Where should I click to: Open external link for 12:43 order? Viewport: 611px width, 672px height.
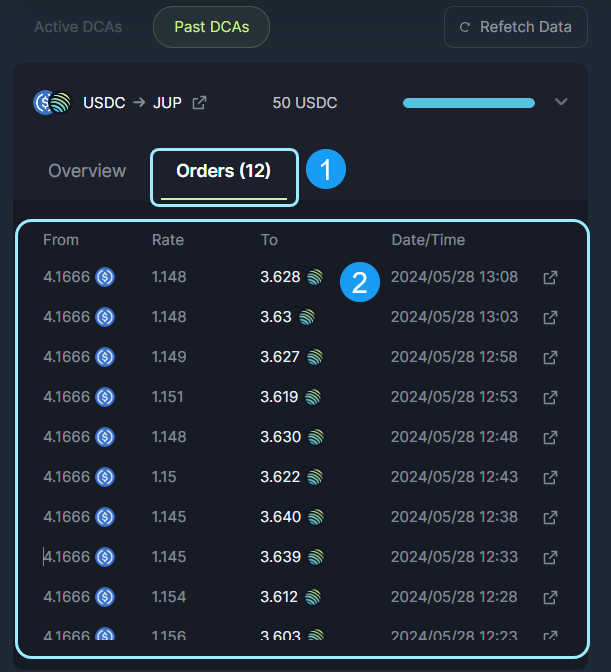coord(549,477)
